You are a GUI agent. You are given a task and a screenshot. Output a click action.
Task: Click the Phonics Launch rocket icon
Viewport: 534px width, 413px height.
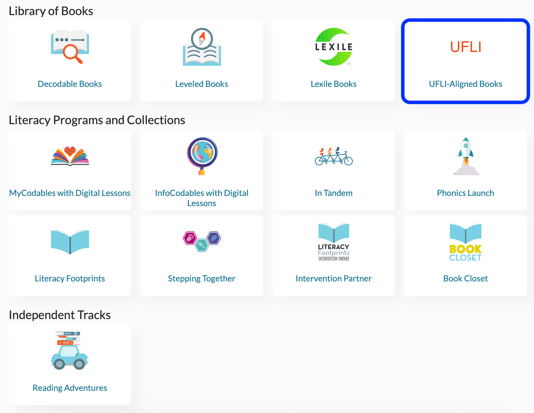pos(466,156)
